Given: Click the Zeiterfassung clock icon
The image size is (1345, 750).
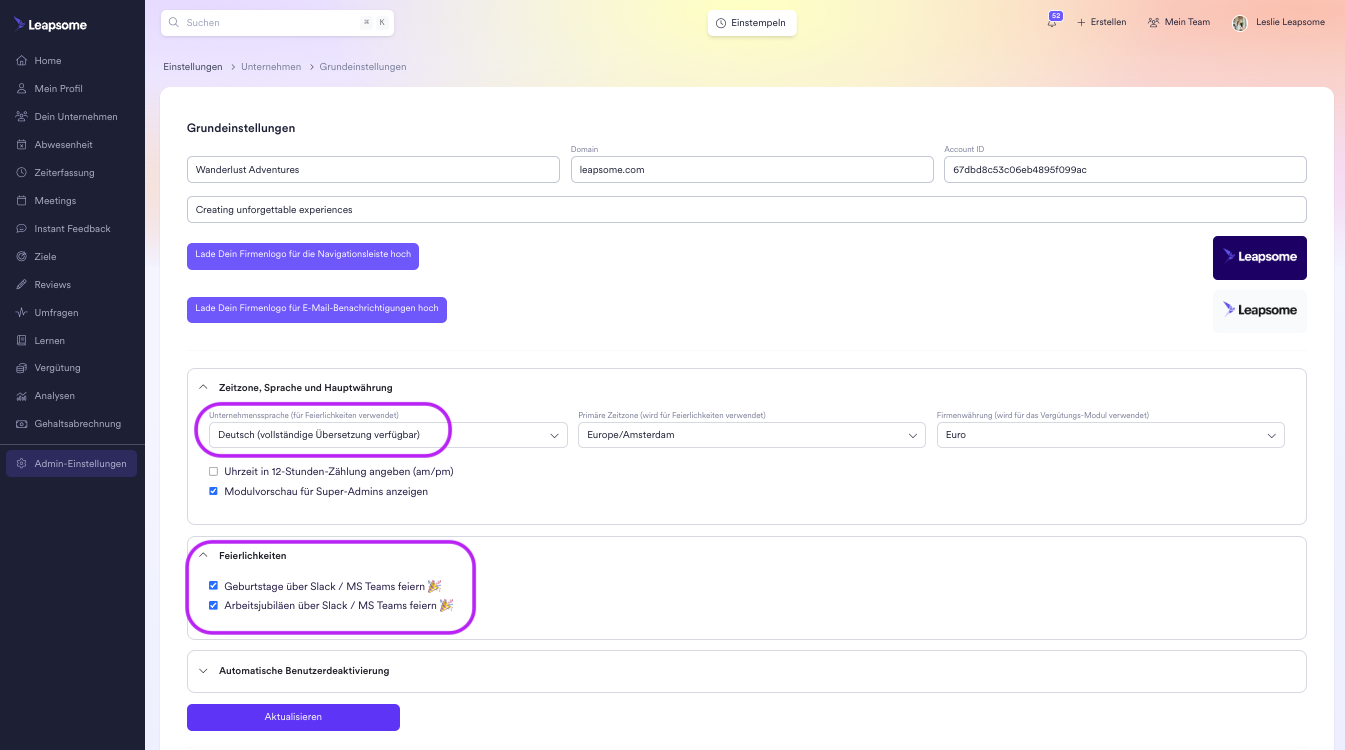Looking at the screenshot, I should point(21,173).
